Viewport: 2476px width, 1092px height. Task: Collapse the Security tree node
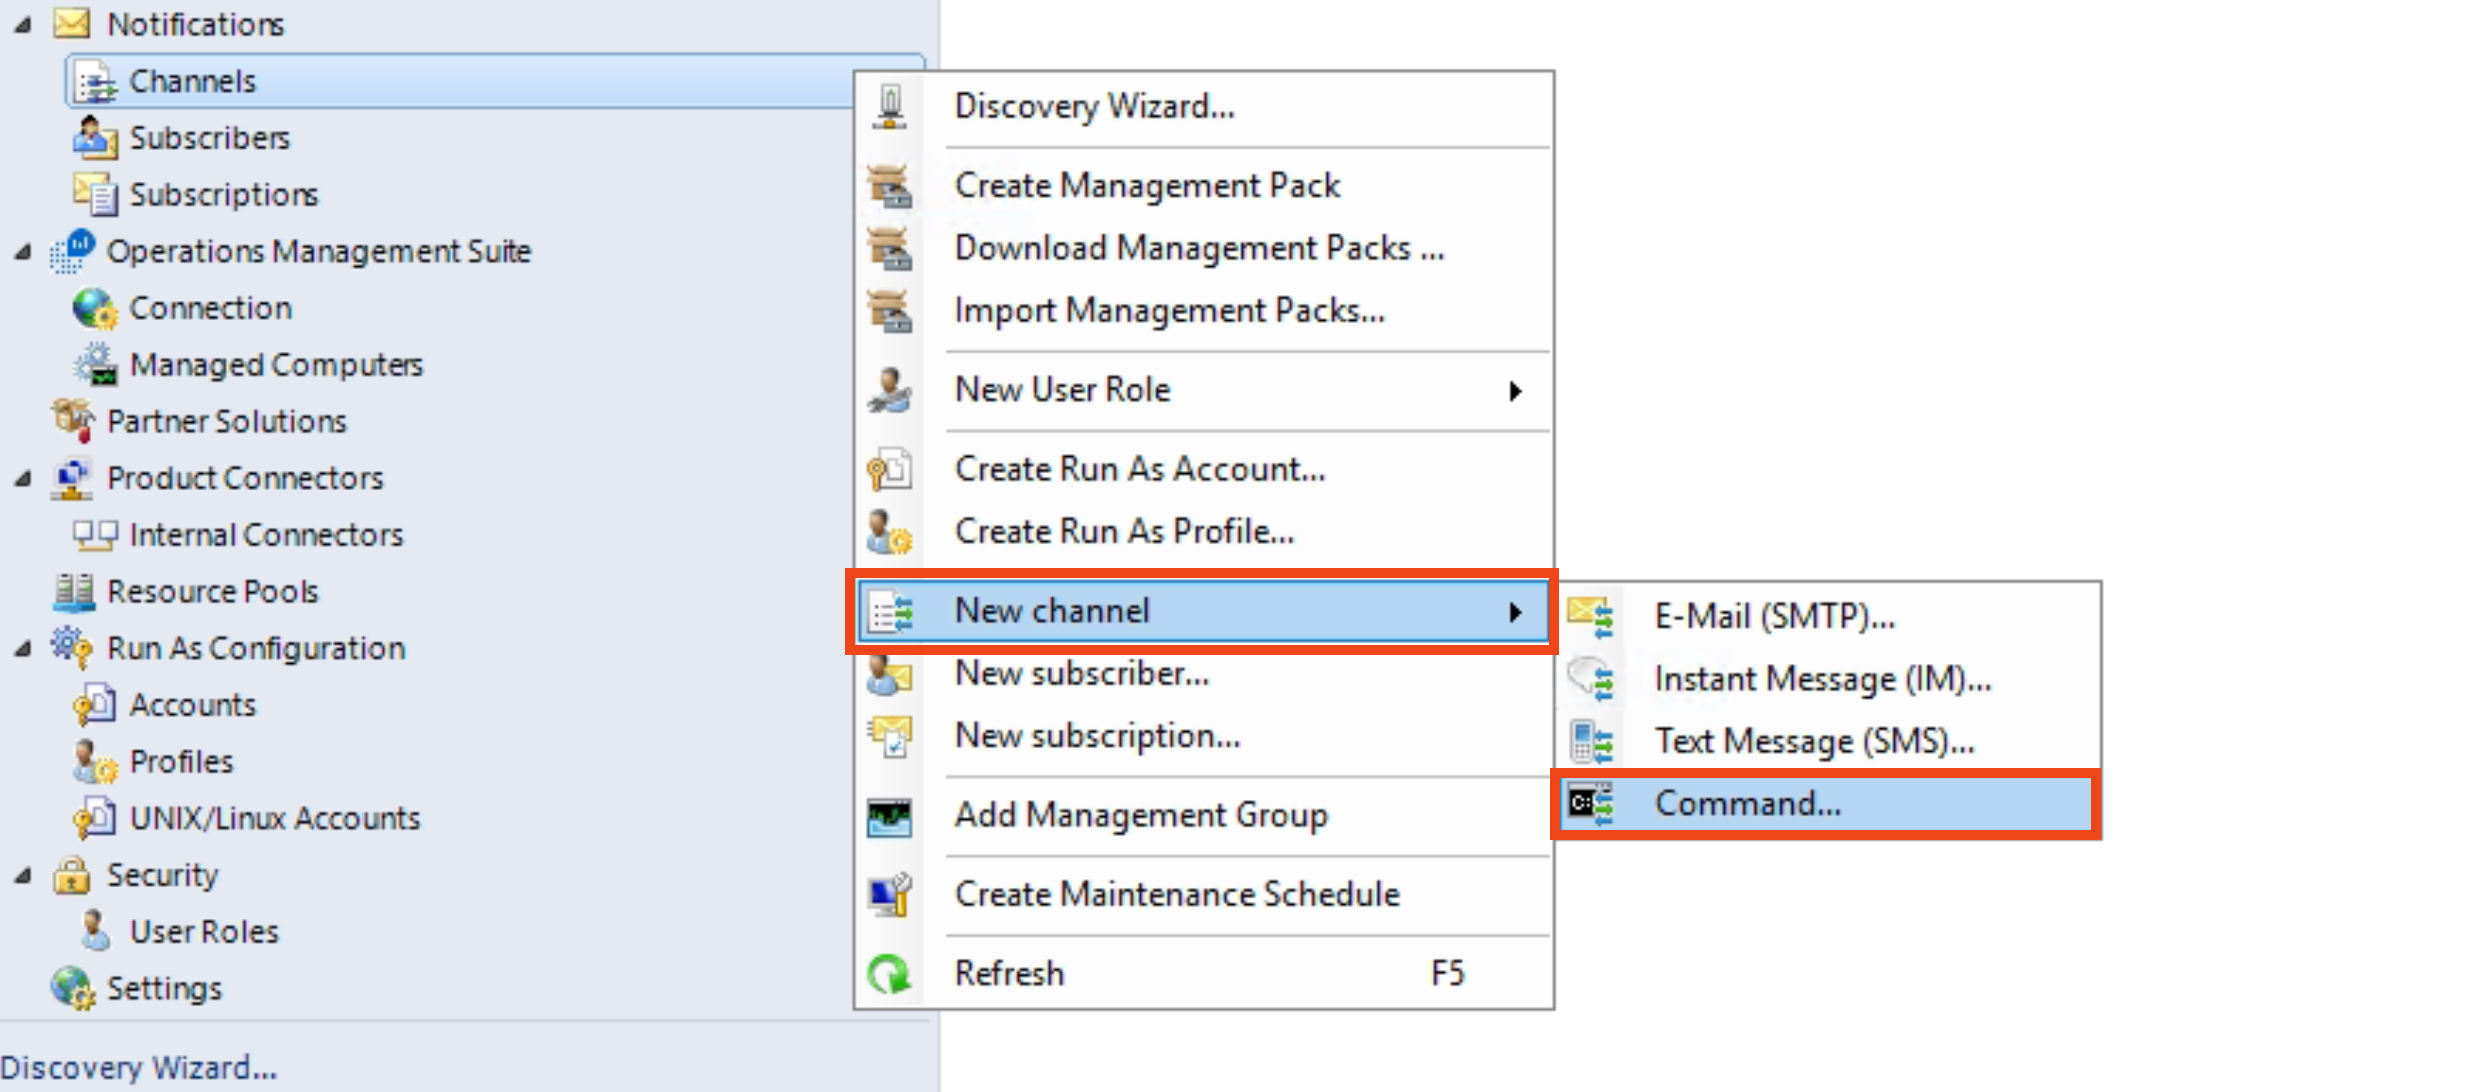(23, 876)
